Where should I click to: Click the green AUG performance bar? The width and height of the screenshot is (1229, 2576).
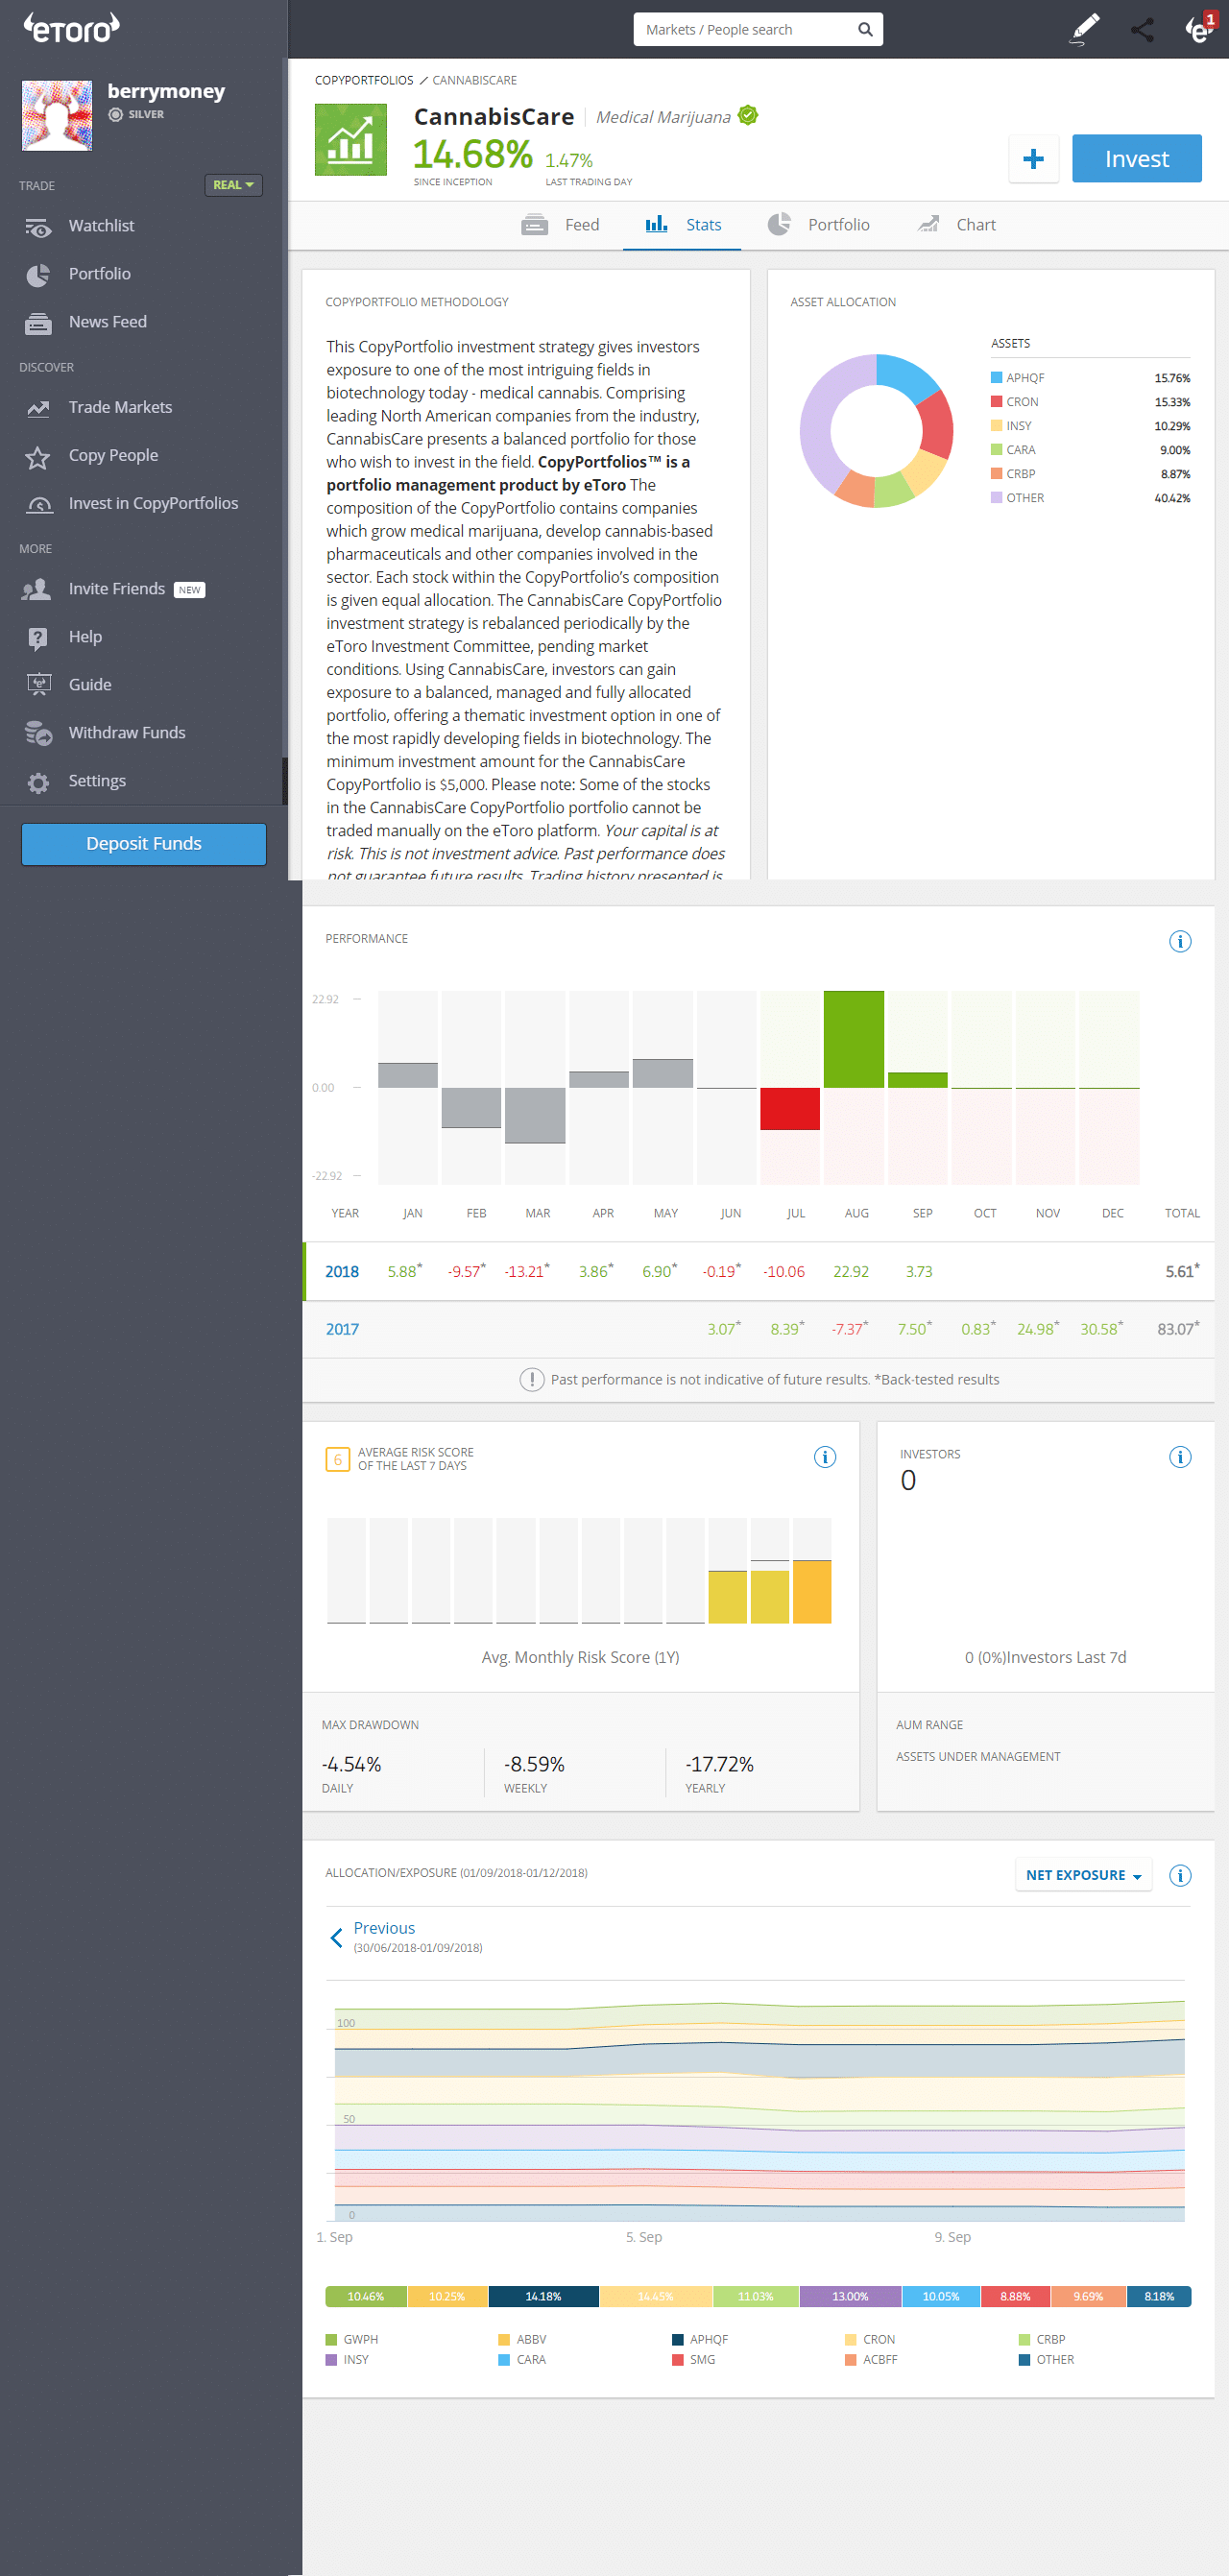click(853, 1039)
